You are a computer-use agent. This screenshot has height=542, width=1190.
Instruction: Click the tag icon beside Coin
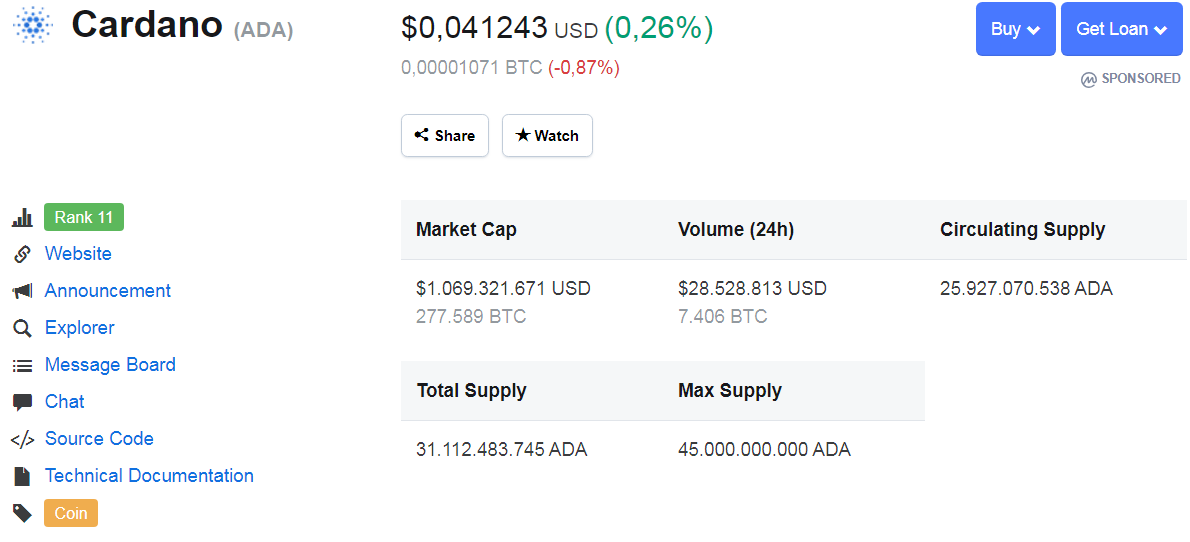coord(22,513)
